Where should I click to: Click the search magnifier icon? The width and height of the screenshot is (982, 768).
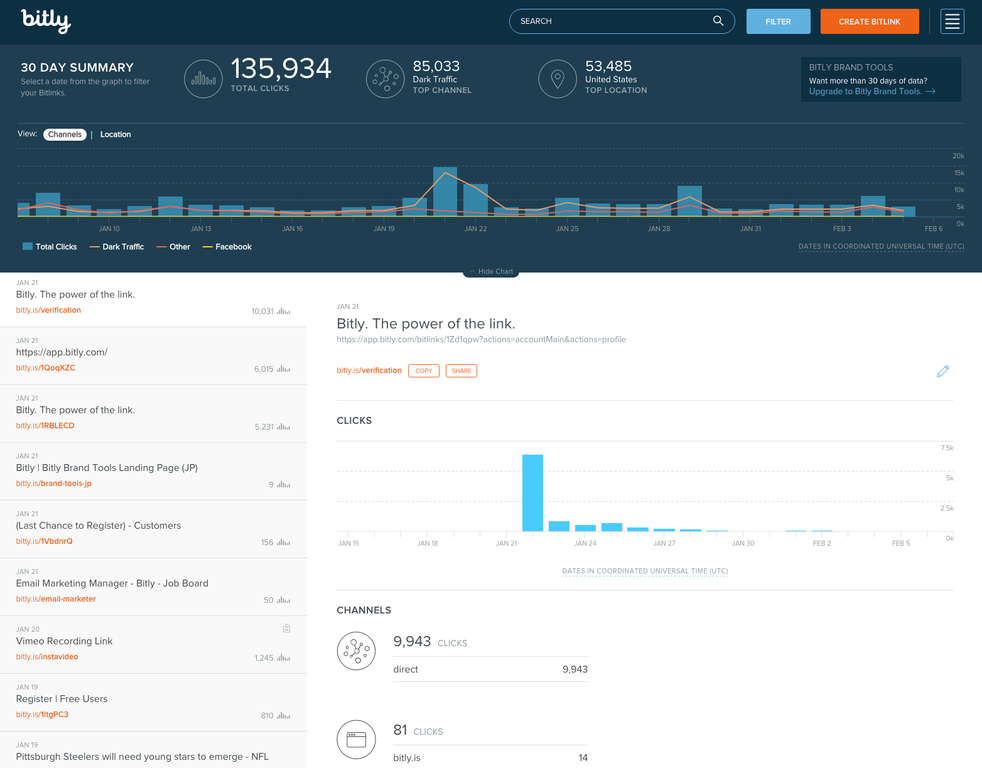coord(718,21)
